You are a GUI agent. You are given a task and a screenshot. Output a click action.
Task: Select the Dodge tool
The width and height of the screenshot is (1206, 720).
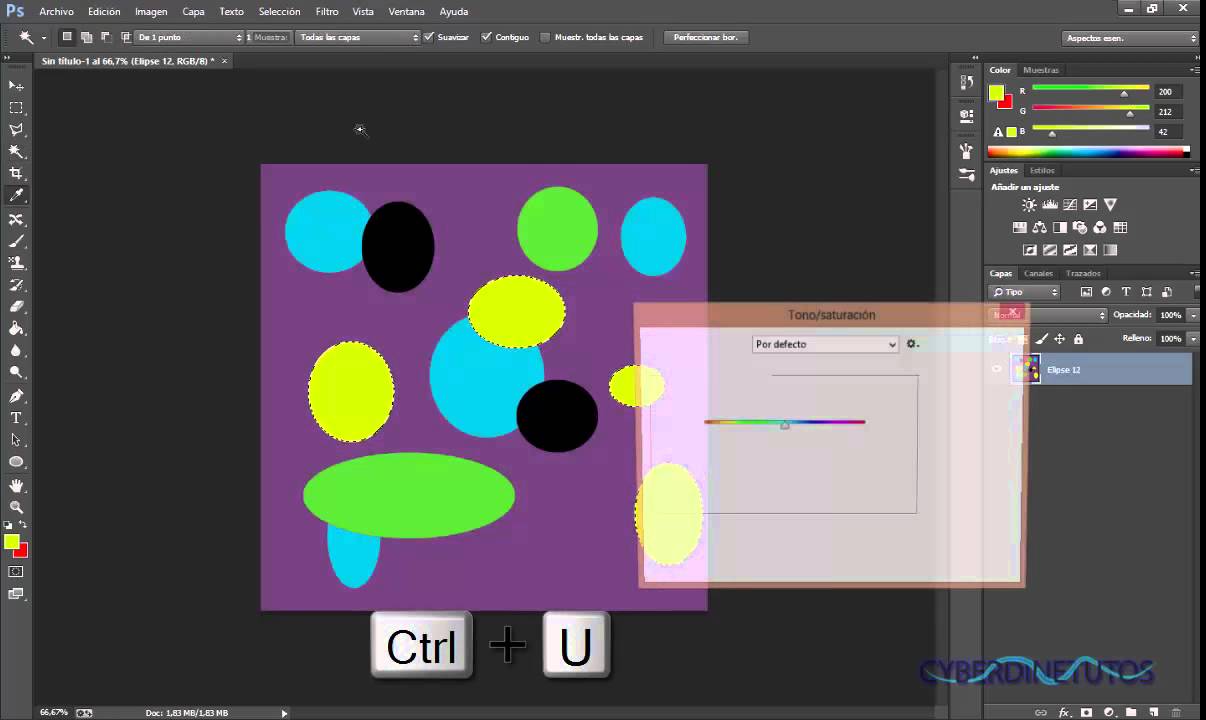coord(16,373)
